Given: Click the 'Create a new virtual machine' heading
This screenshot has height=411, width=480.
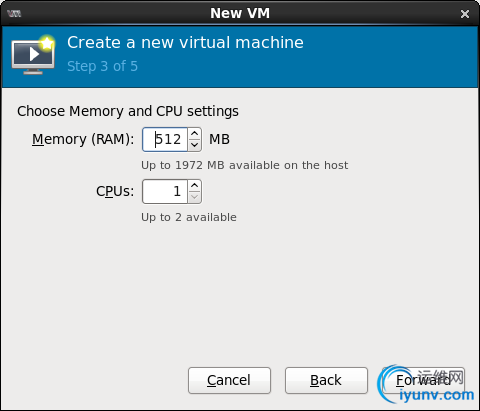Looking at the screenshot, I should click(185, 43).
